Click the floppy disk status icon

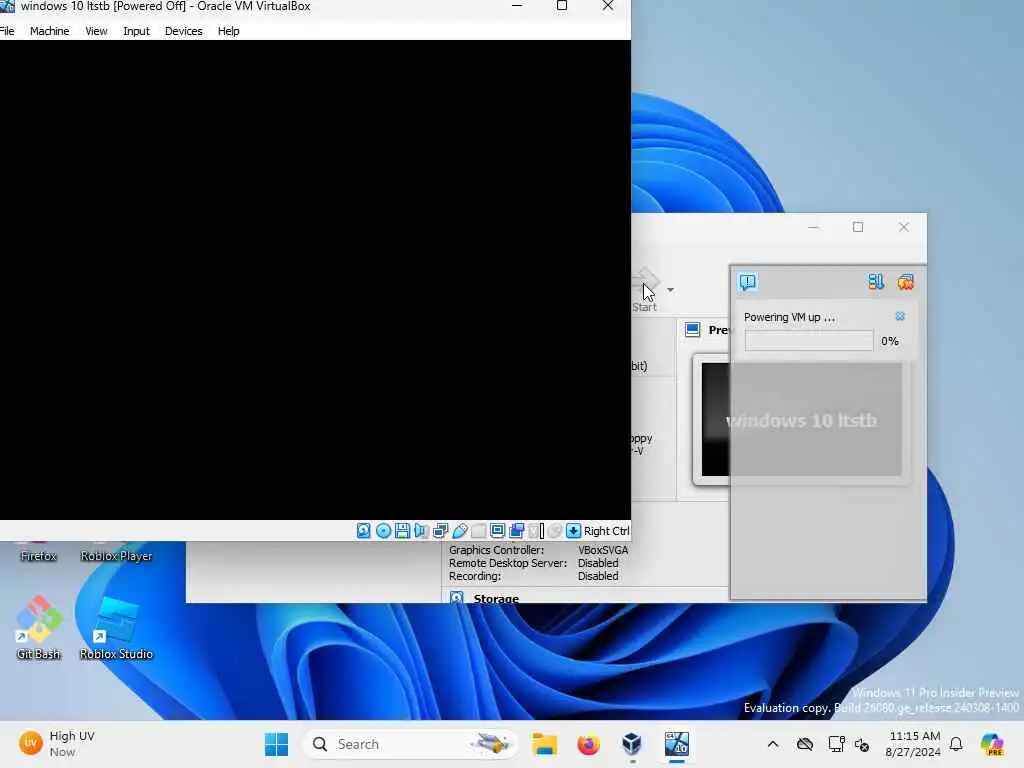point(402,531)
